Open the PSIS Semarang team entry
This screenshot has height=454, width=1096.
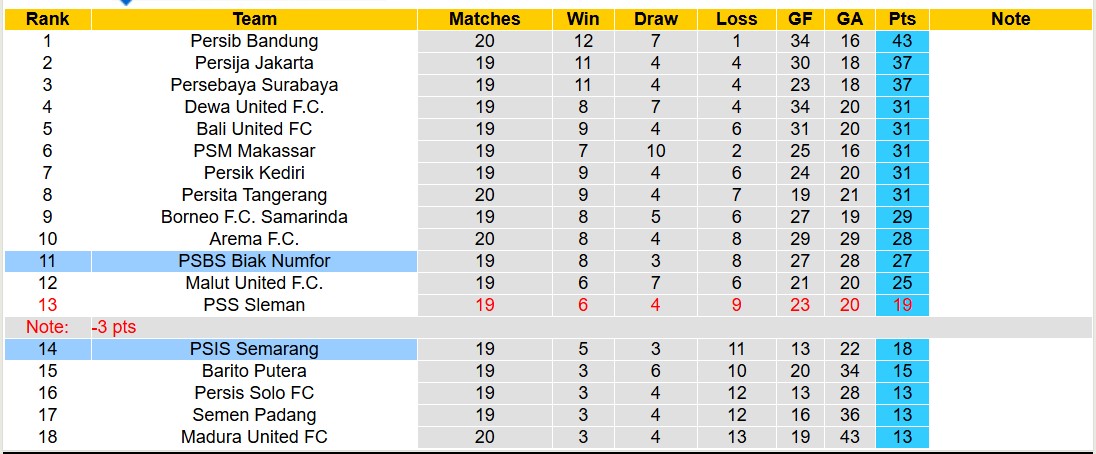click(x=254, y=349)
